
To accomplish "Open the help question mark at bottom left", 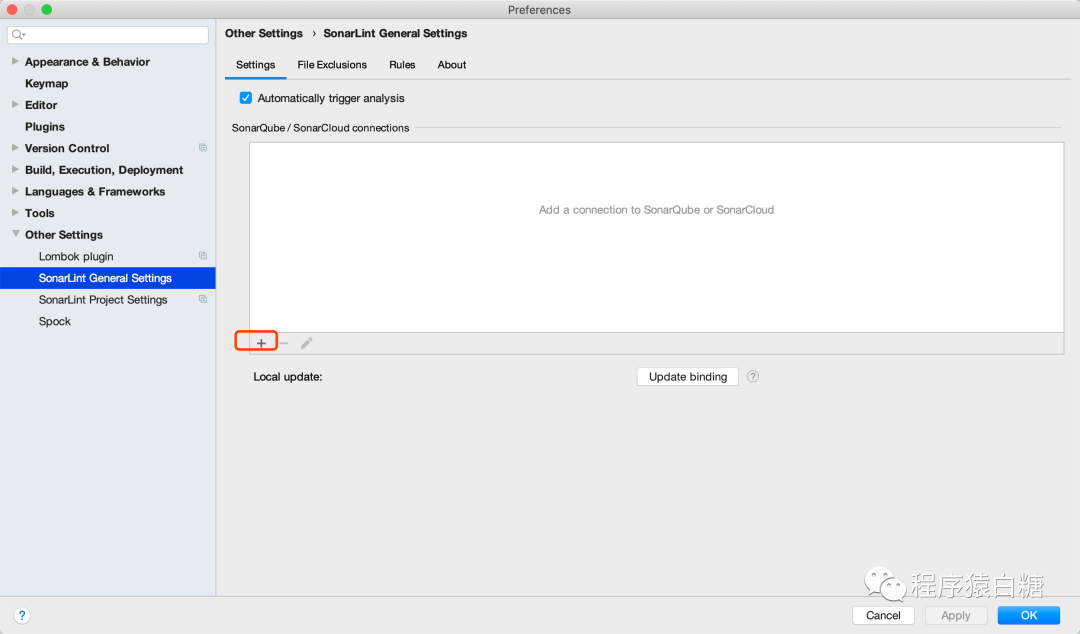I will click(22, 615).
